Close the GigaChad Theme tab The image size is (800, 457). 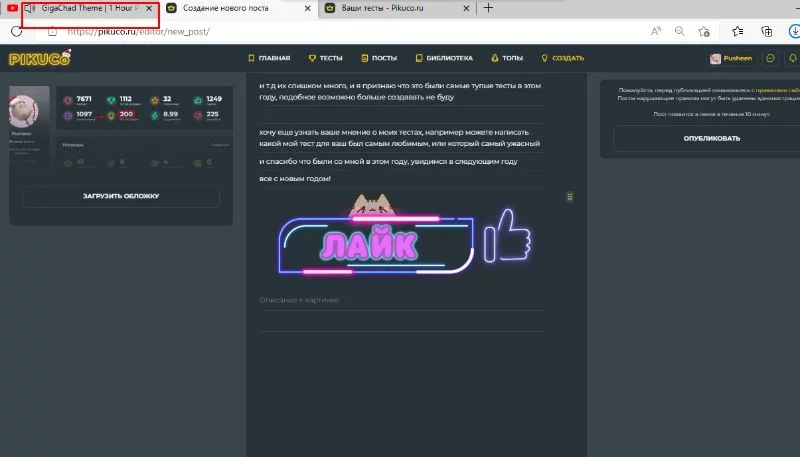[149, 8]
